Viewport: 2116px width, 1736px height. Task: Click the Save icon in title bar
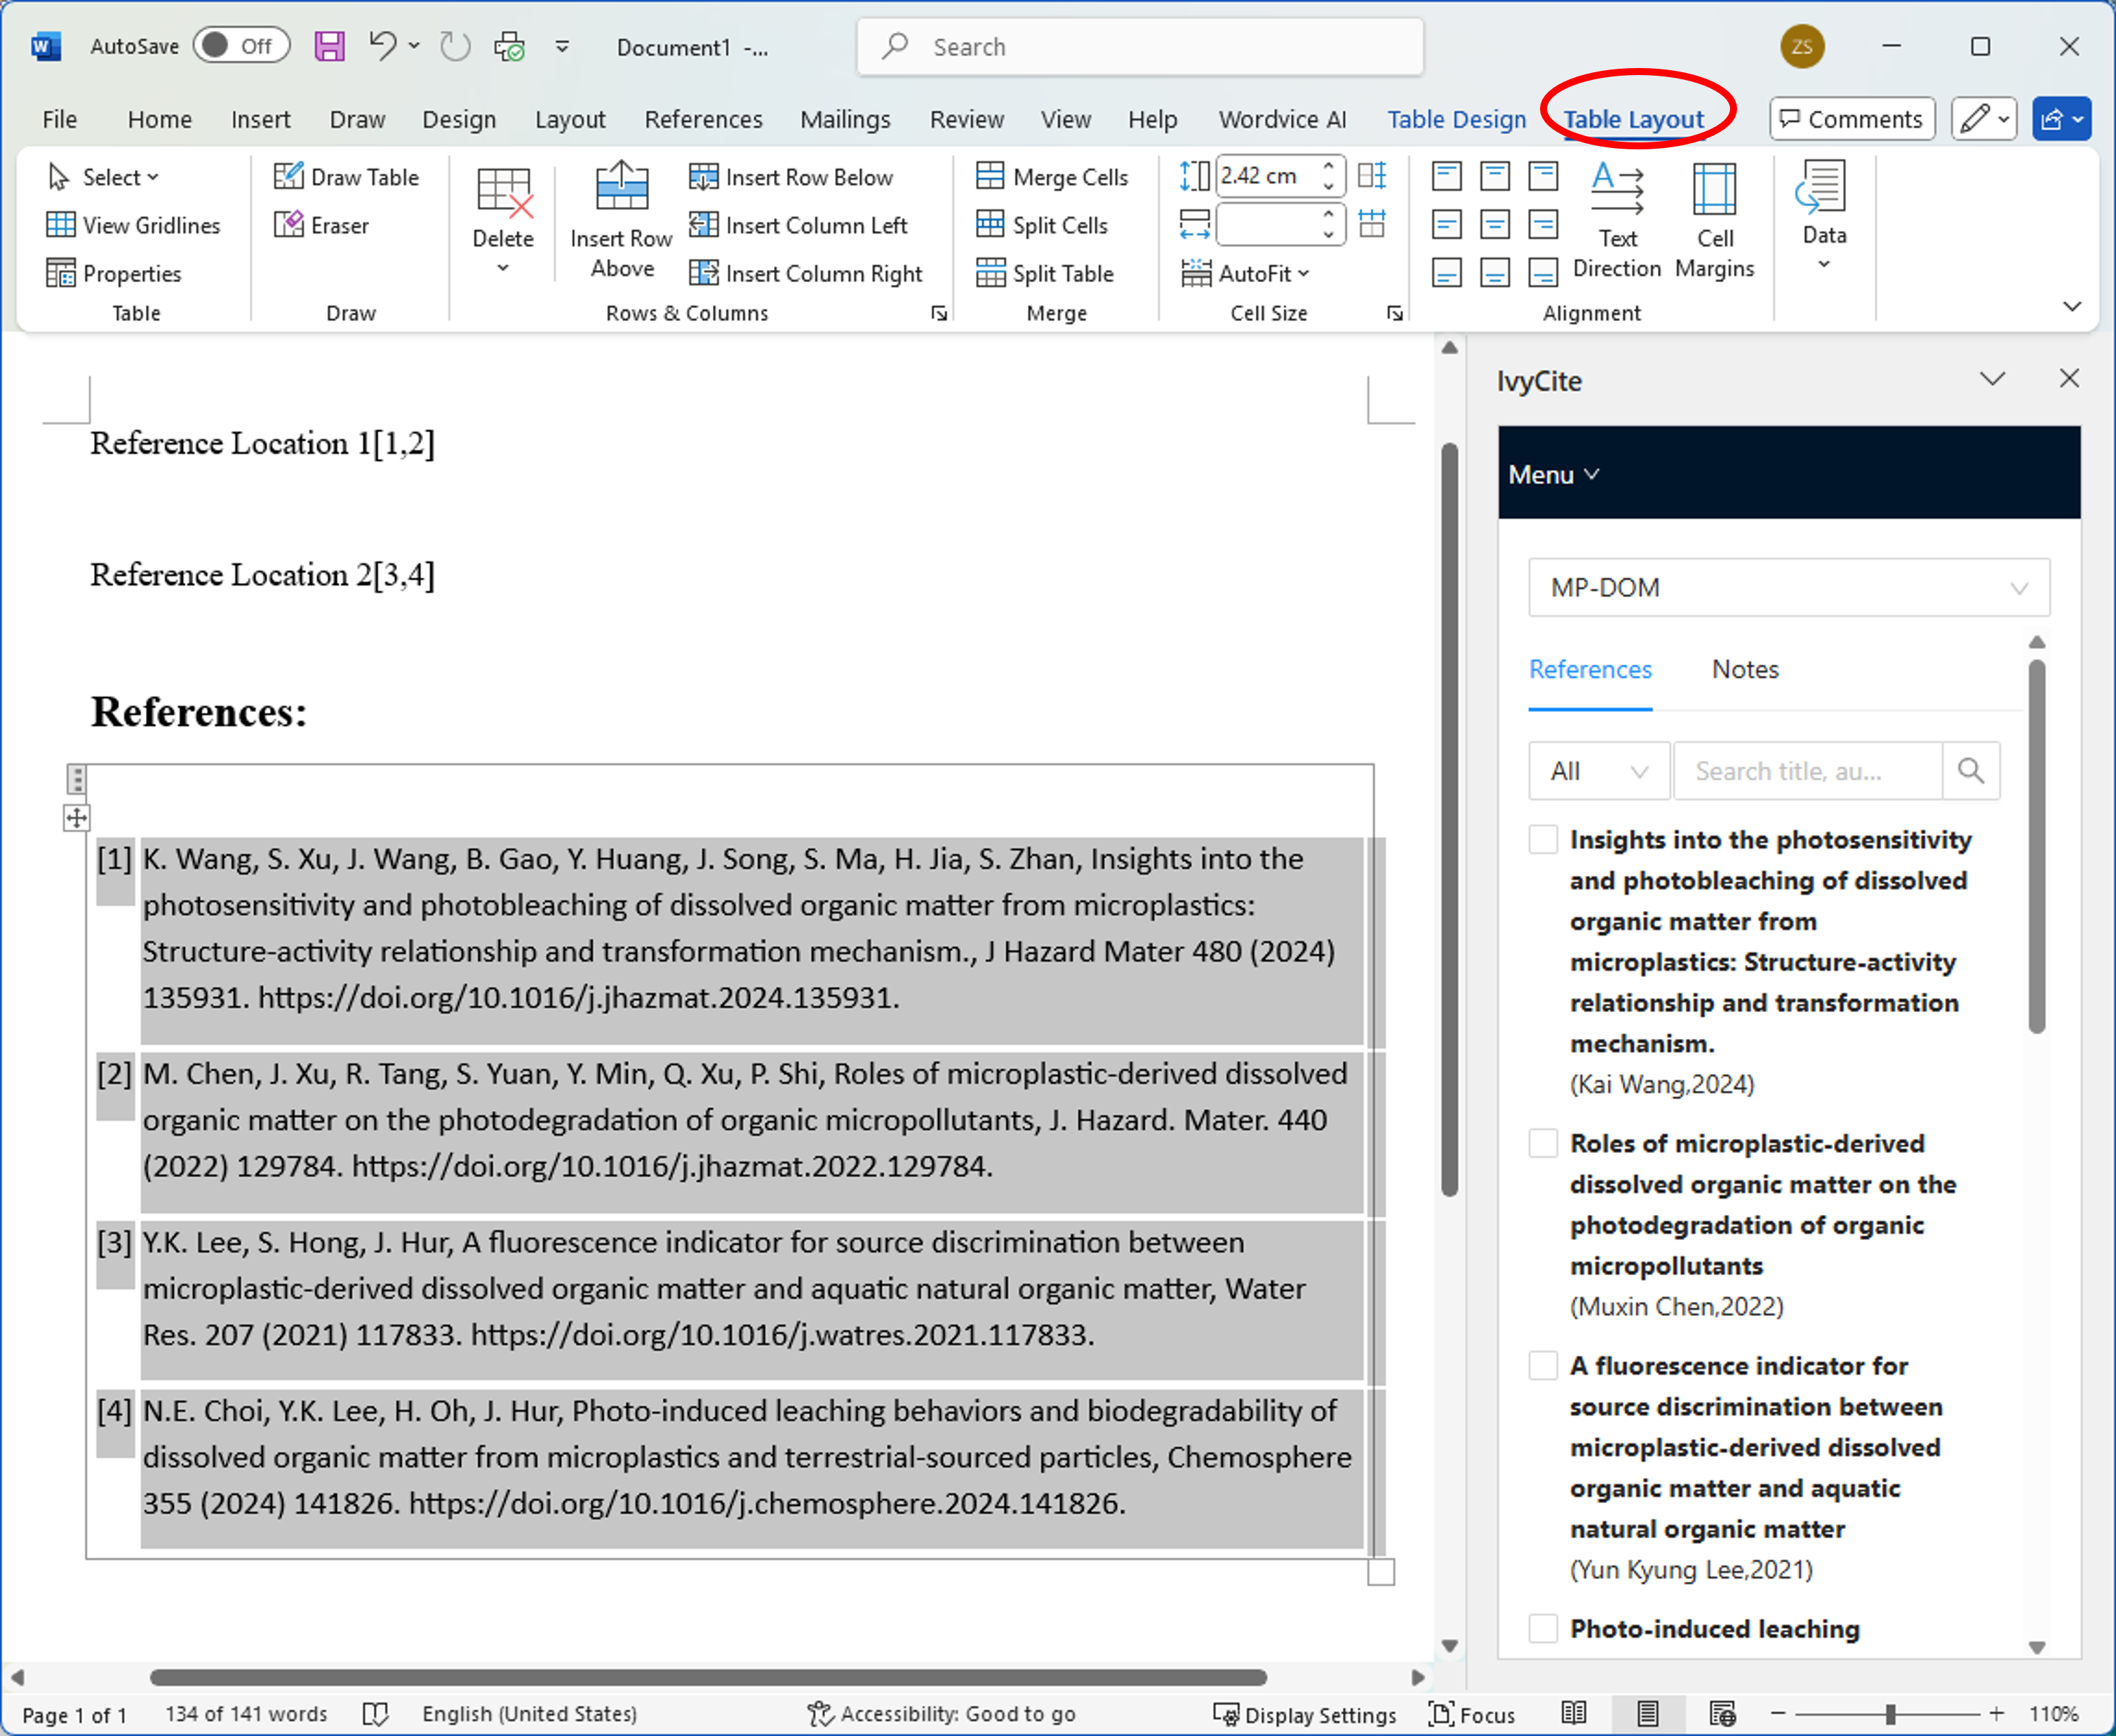(329, 46)
